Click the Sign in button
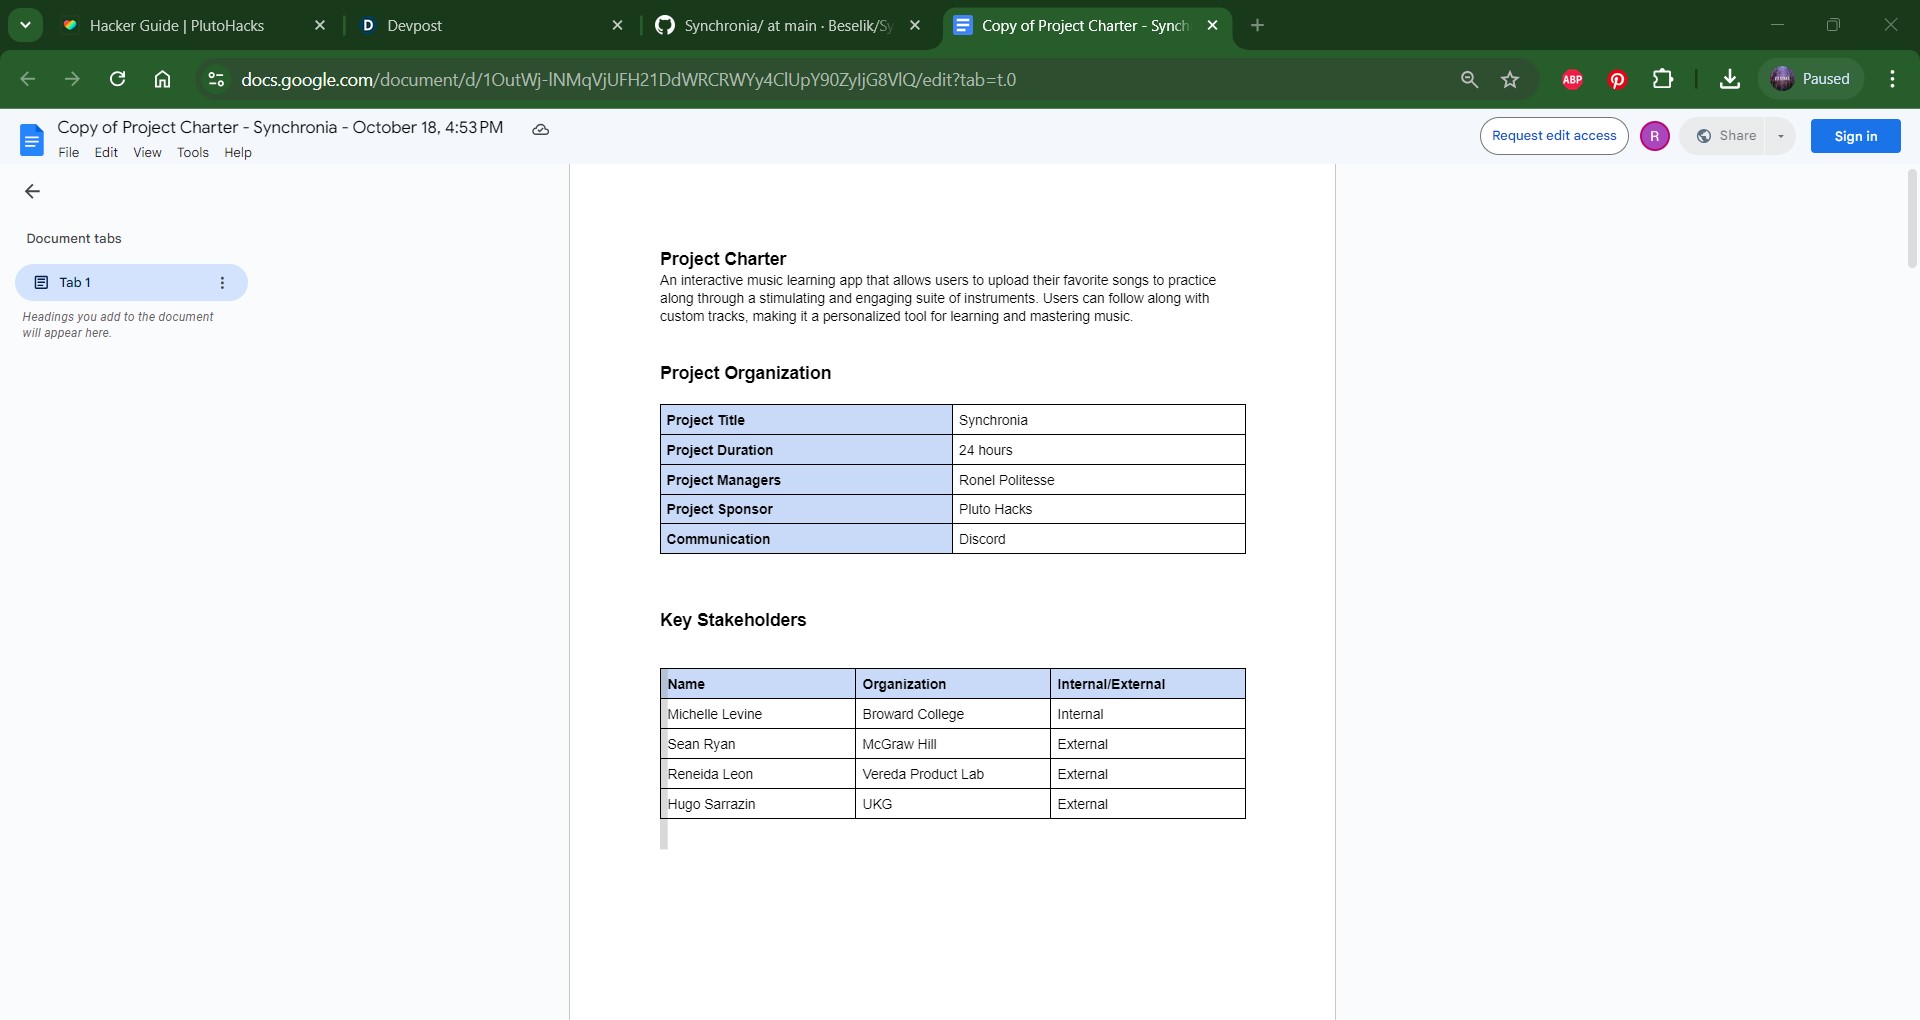The height and width of the screenshot is (1020, 1920). (1855, 136)
